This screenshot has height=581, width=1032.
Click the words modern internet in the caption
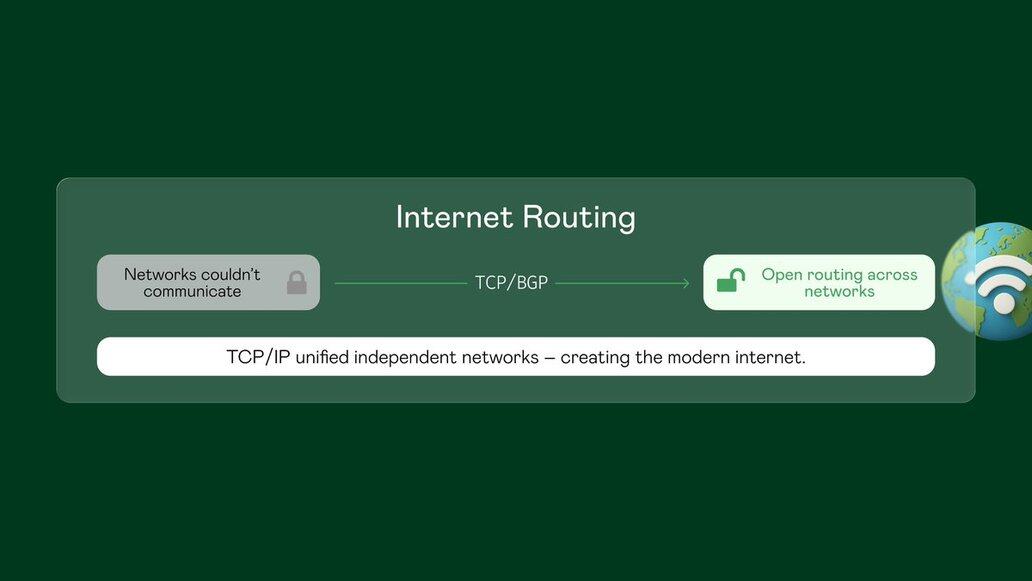[x=736, y=357]
